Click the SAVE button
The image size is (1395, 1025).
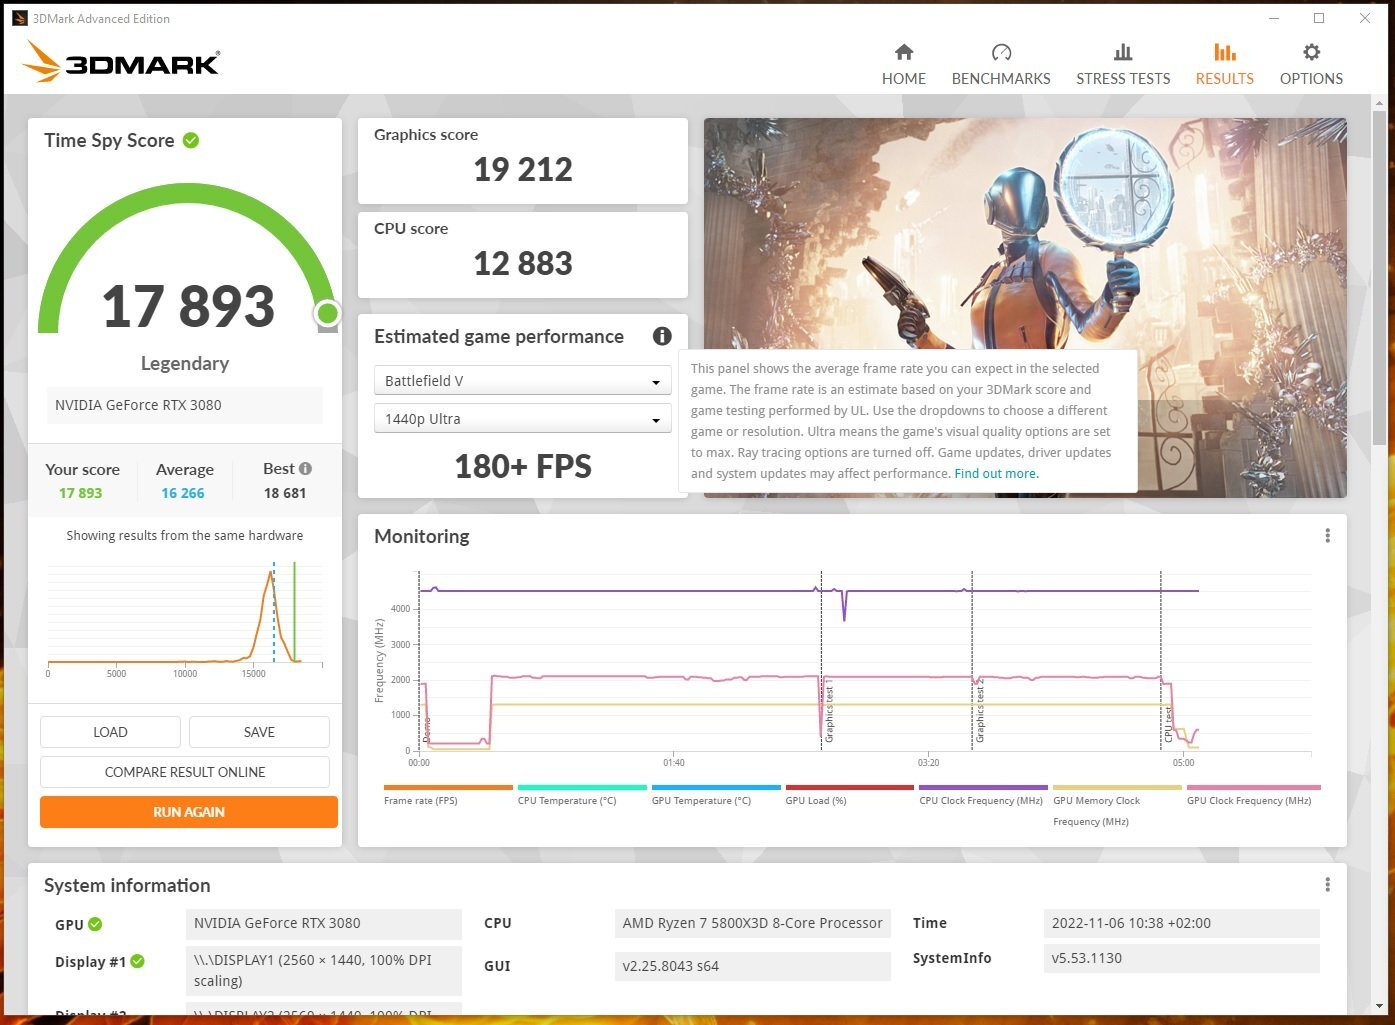point(259,732)
